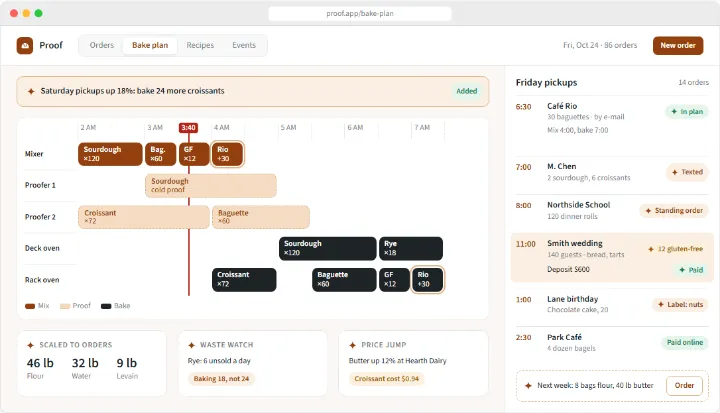
Task: Select the Mixer Rio +30 block
Action: pyautogui.click(x=227, y=154)
